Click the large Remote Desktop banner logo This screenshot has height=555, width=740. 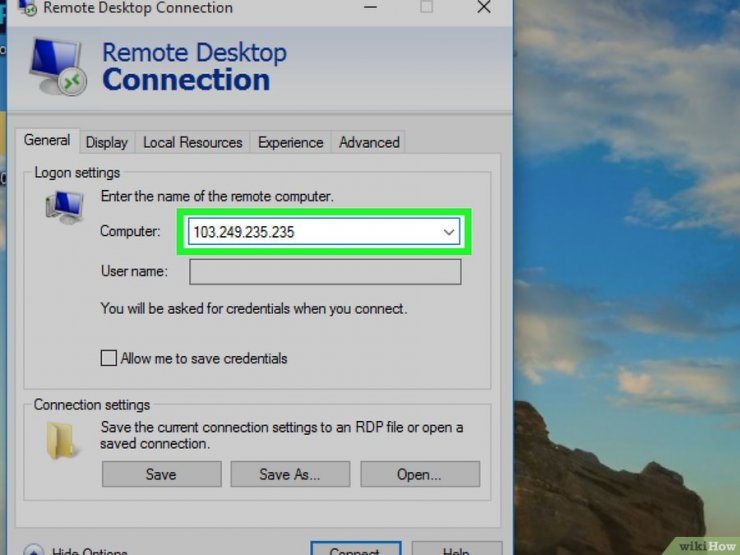(x=59, y=67)
